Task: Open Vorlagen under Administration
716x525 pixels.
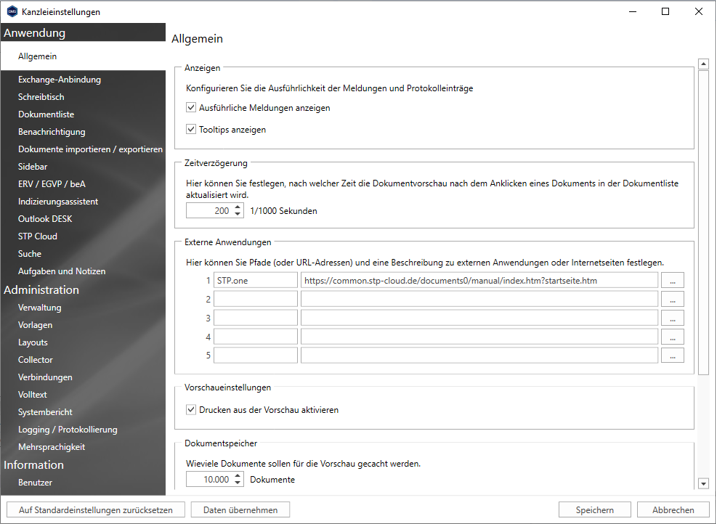Action: 35,325
